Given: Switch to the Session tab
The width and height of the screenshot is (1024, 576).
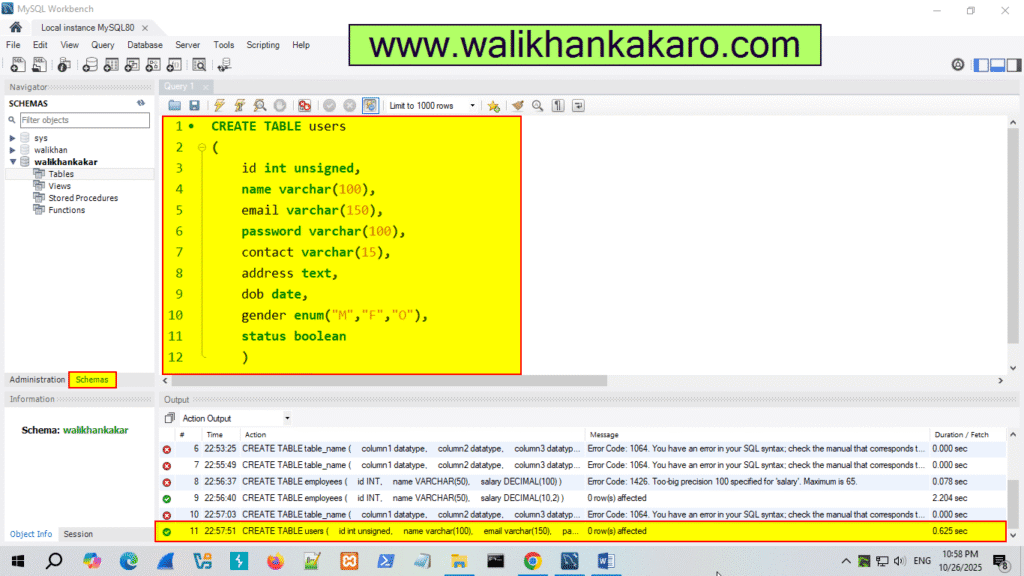Looking at the screenshot, I should pos(78,533).
